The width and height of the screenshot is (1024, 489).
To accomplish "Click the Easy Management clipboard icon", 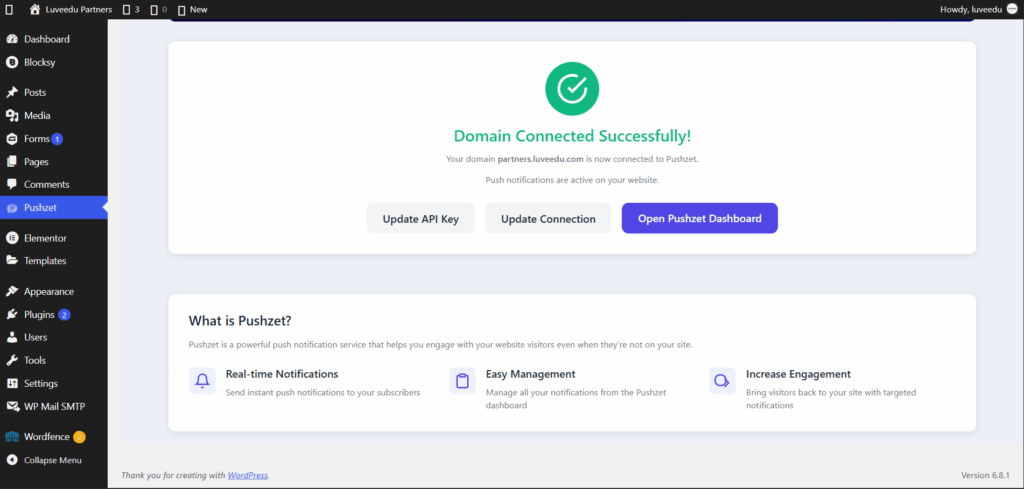I will click(x=462, y=381).
